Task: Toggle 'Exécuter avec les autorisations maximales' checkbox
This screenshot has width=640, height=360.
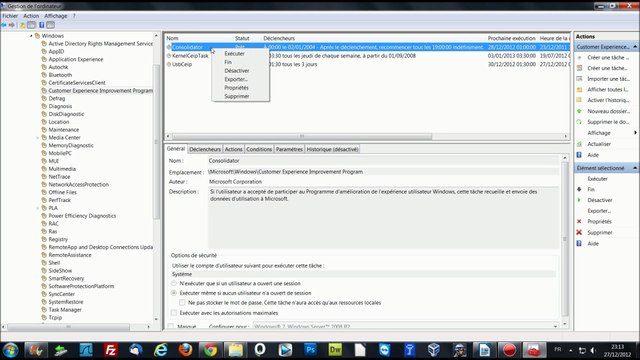Action: click(174, 313)
